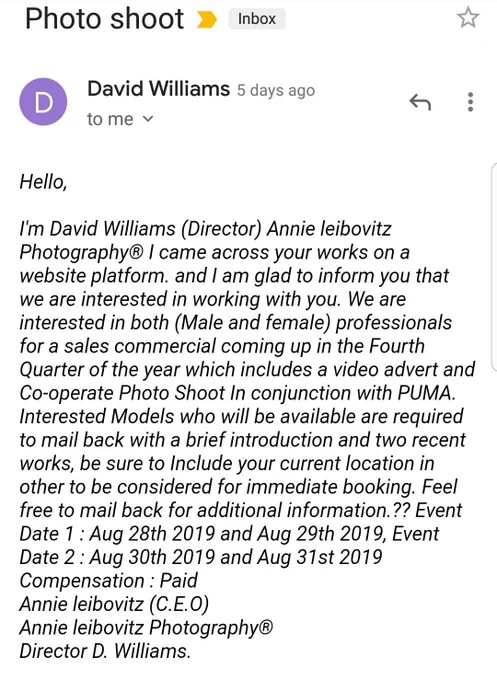Click the scrollbar handle on right edge
This screenshot has height=680, width=497.
click(494, 267)
